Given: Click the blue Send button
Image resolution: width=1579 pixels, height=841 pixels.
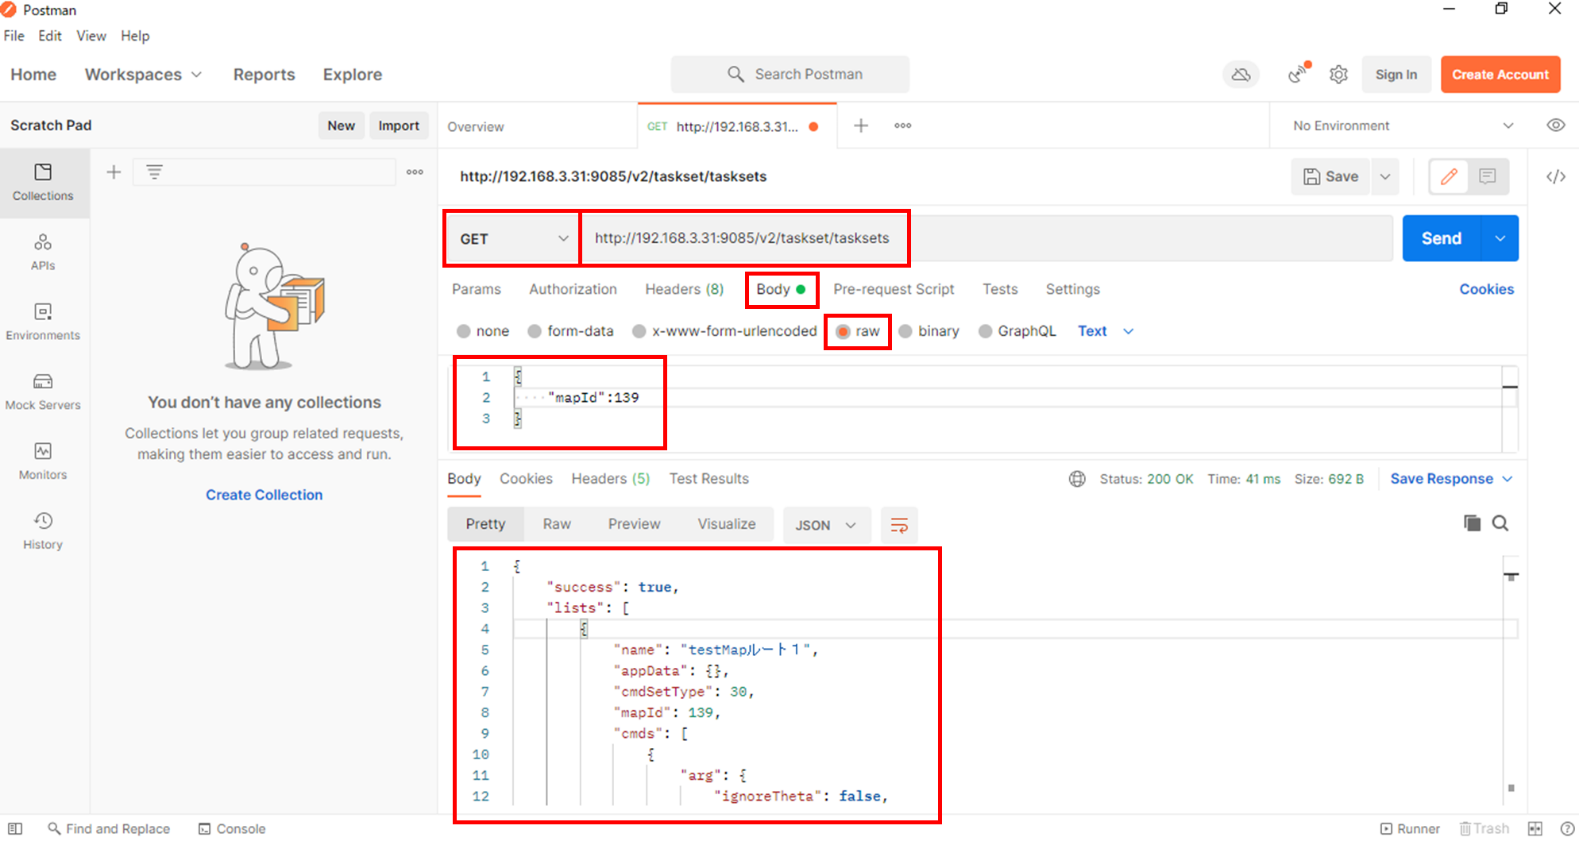Looking at the screenshot, I should (1441, 238).
